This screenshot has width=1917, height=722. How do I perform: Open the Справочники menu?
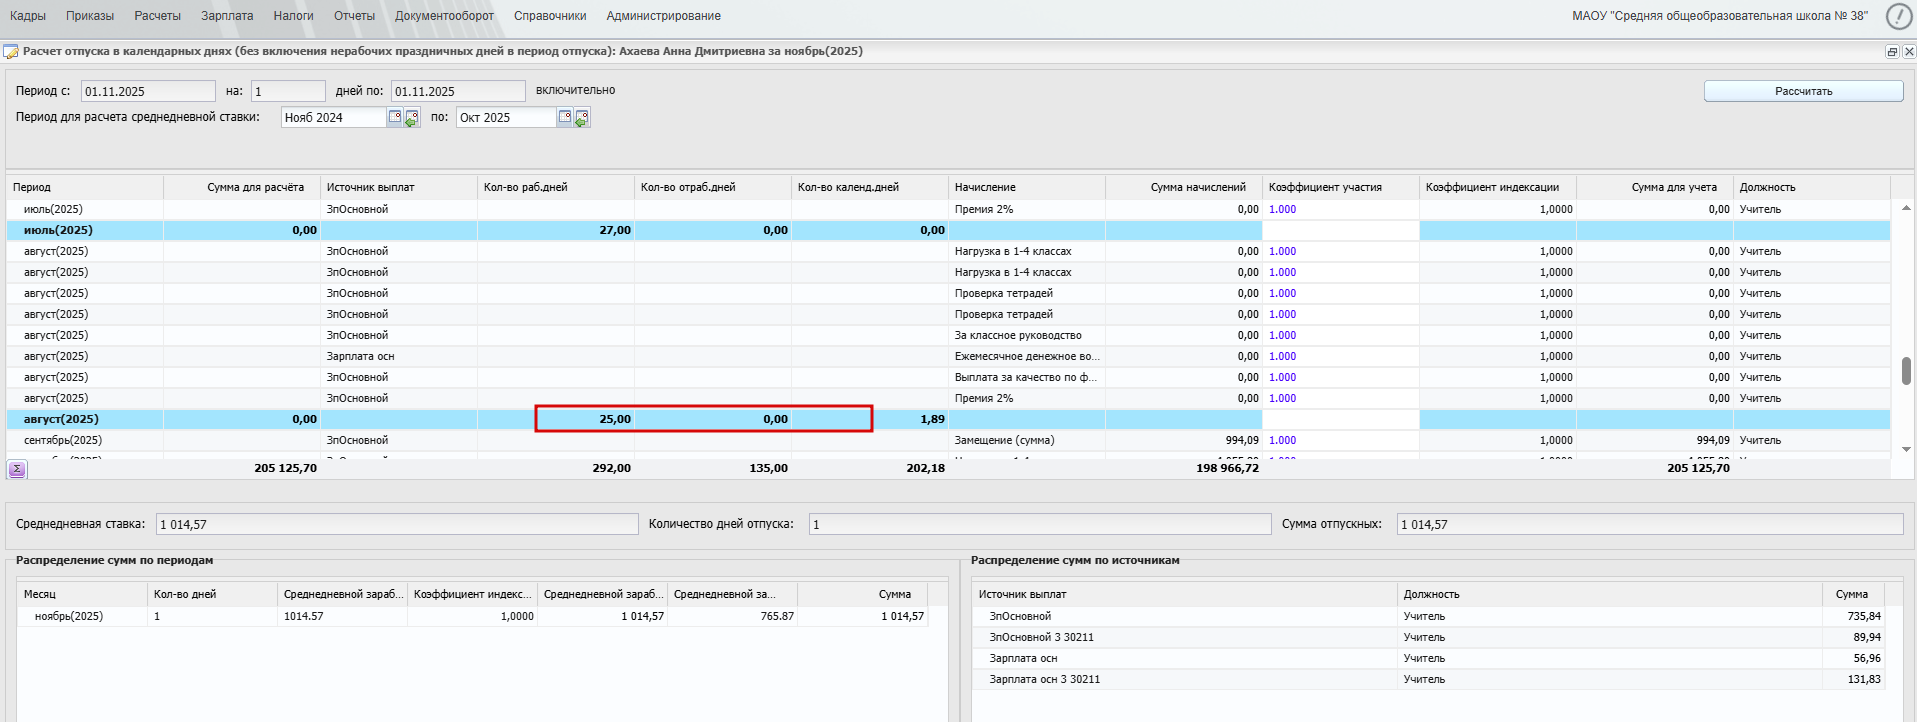tap(550, 16)
